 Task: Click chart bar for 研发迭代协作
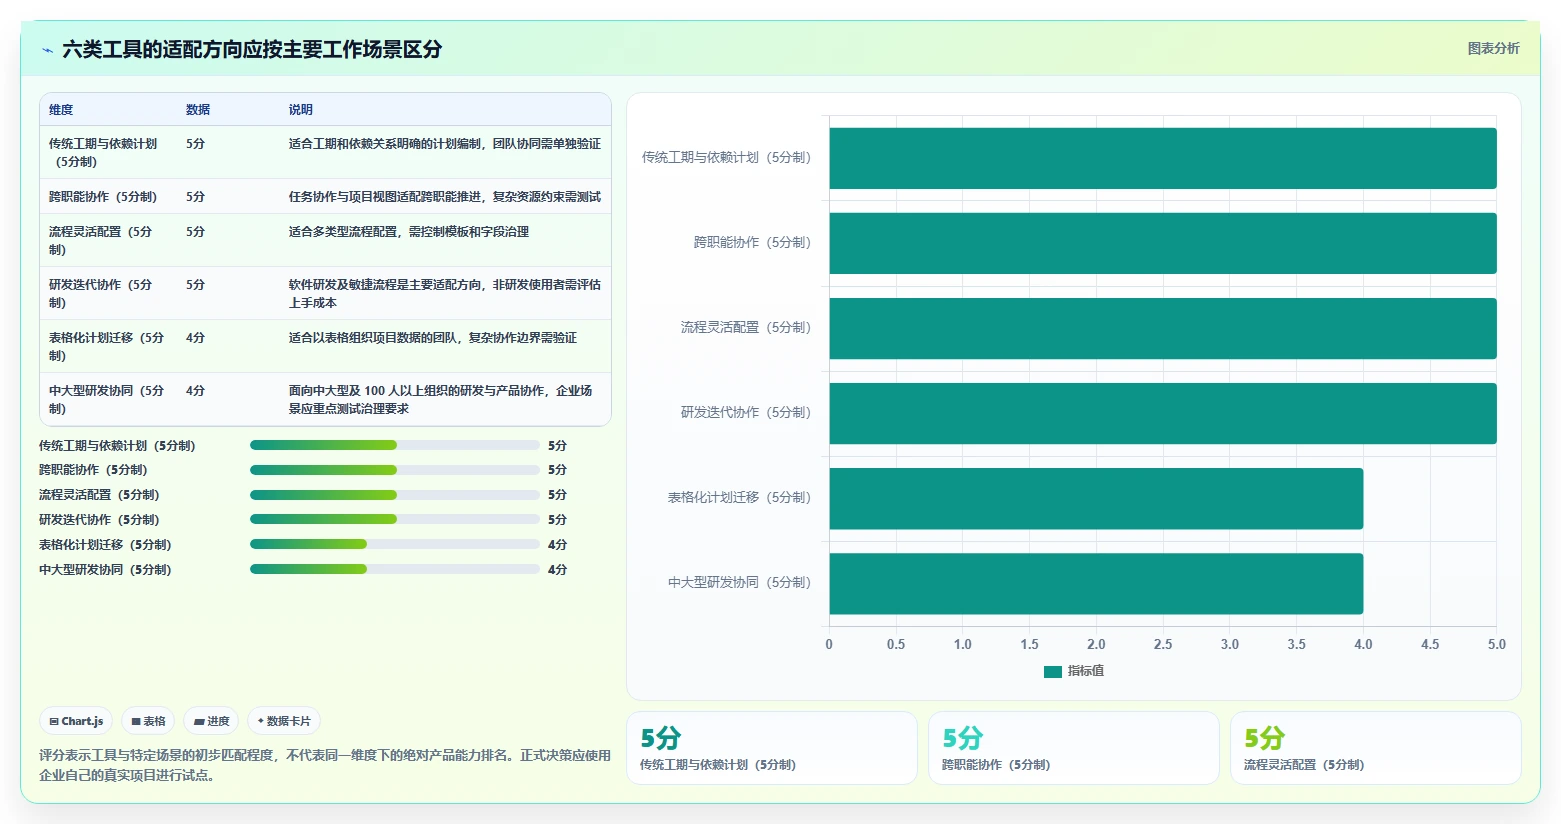coord(1163,413)
